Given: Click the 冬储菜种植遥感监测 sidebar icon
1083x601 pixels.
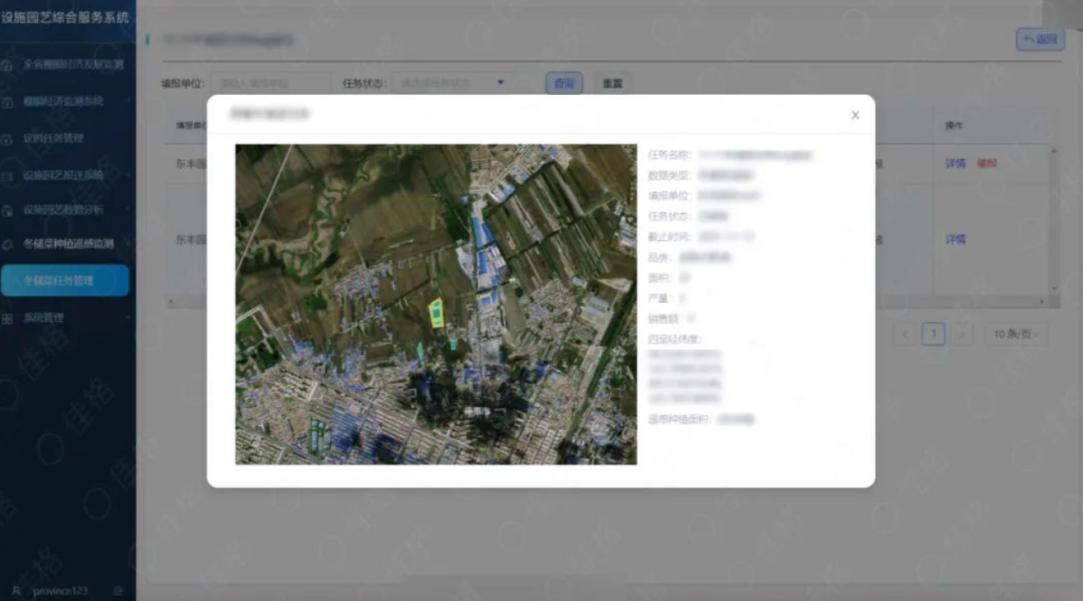Looking at the screenshot, I should point(8,244).
